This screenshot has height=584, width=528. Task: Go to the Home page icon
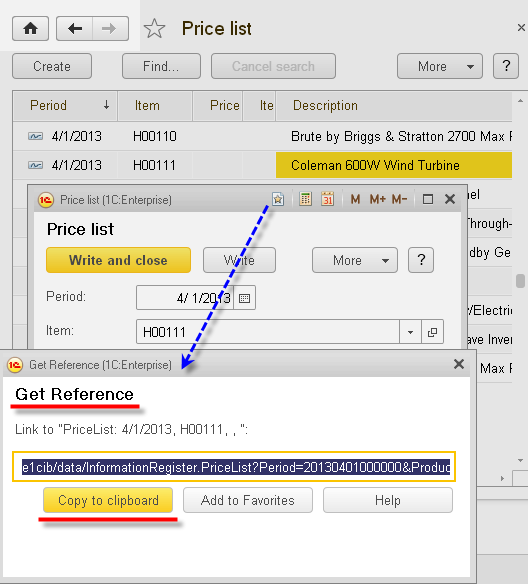coord(31,29)
